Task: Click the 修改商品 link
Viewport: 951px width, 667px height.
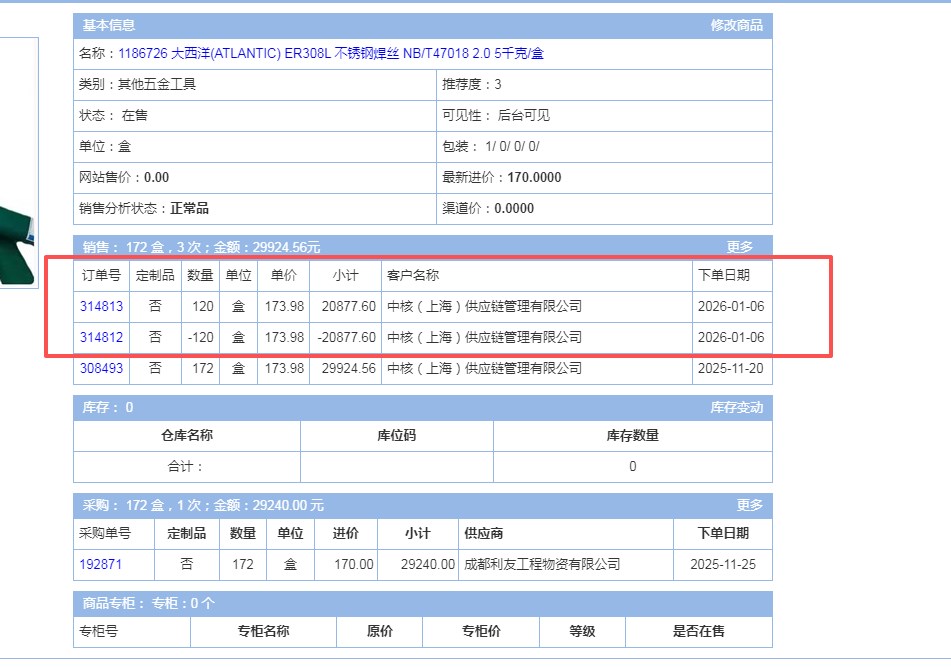Action: pos(736,25)
